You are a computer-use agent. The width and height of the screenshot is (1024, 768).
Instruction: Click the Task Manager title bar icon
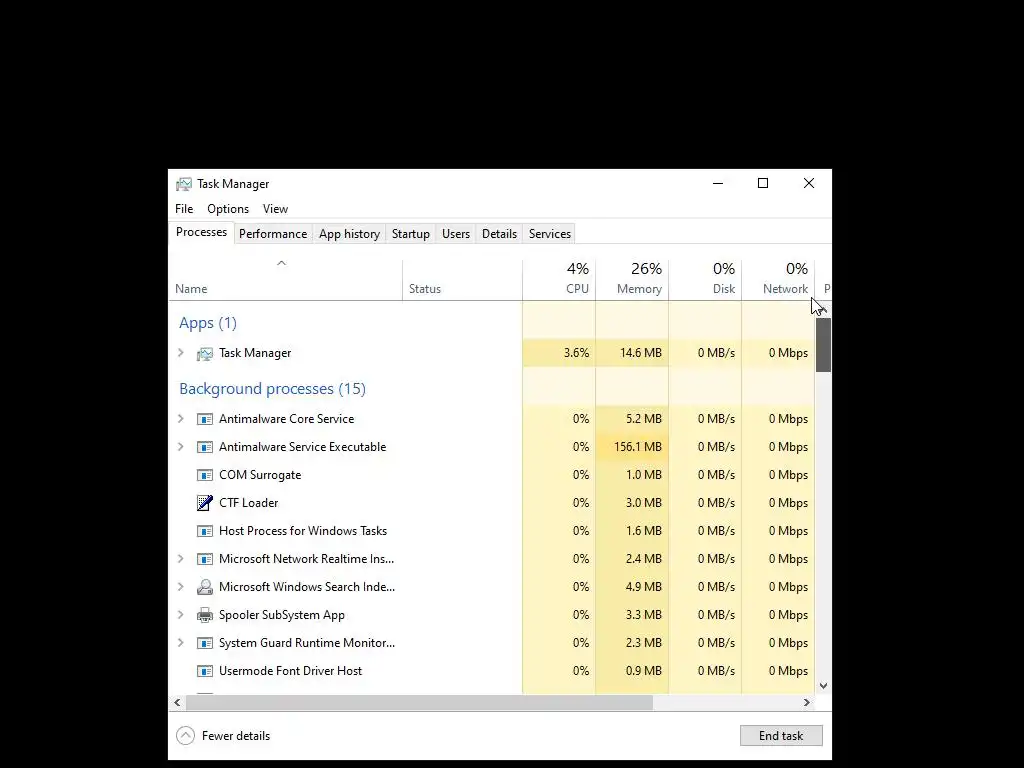coord(184,184)
